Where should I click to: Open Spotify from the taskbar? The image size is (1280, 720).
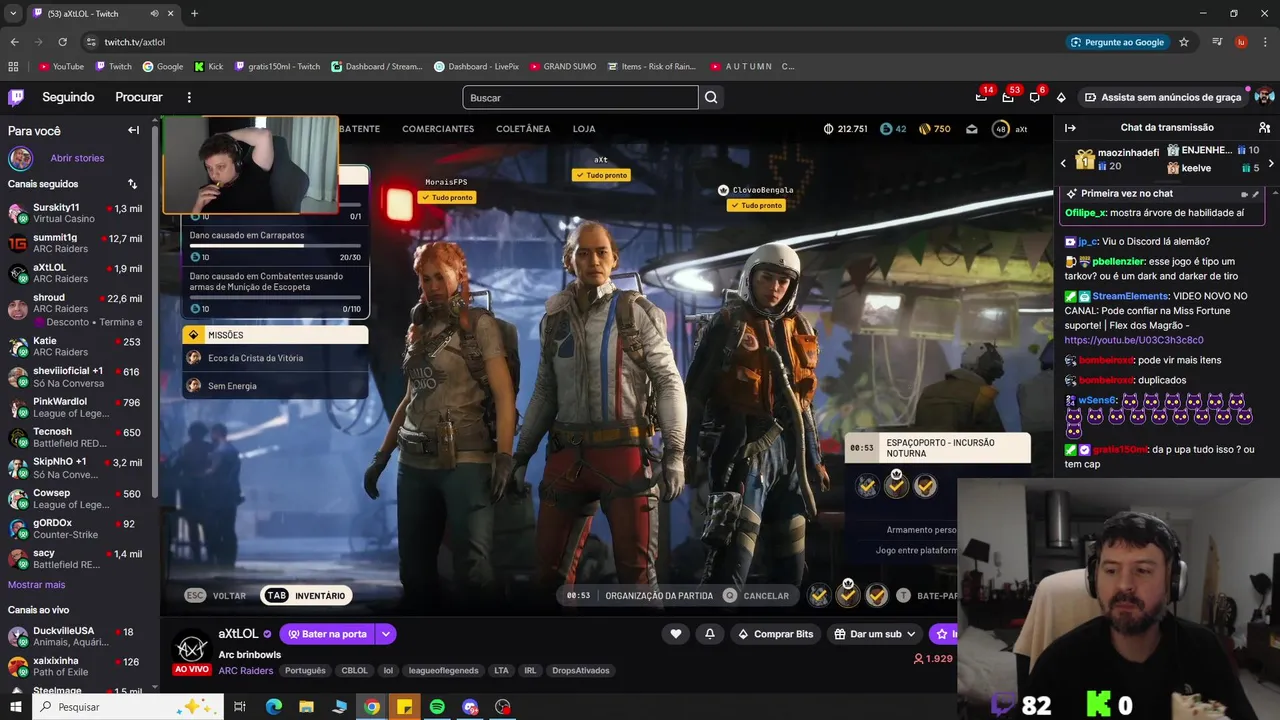437,707
